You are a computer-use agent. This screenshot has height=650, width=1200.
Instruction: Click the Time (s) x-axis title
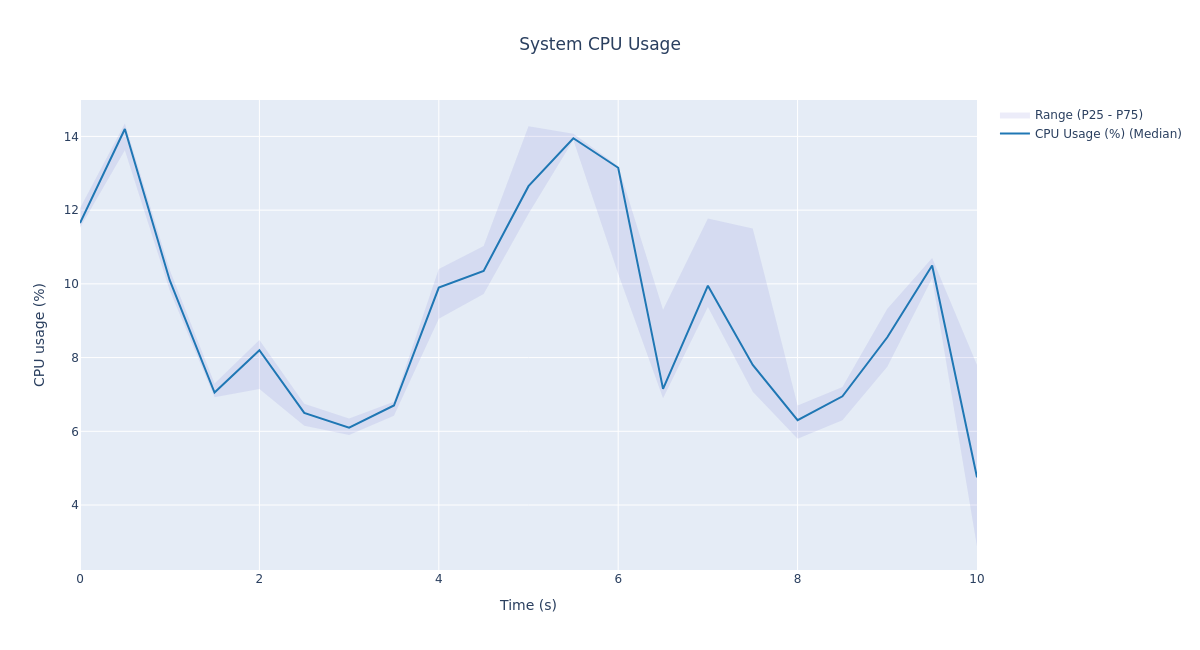coord(528,605)
